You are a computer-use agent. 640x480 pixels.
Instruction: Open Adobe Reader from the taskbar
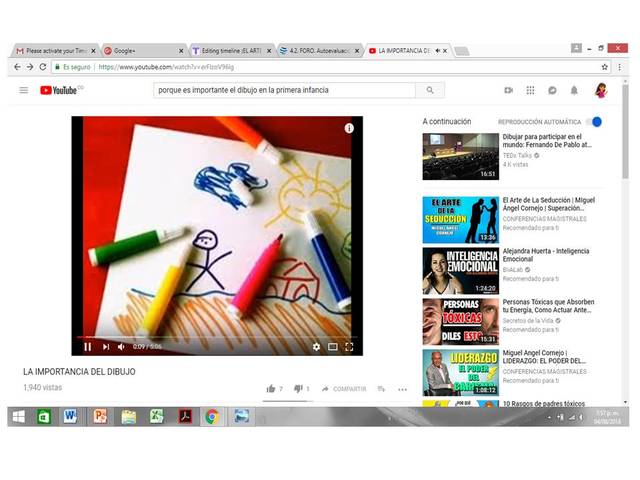185,417
